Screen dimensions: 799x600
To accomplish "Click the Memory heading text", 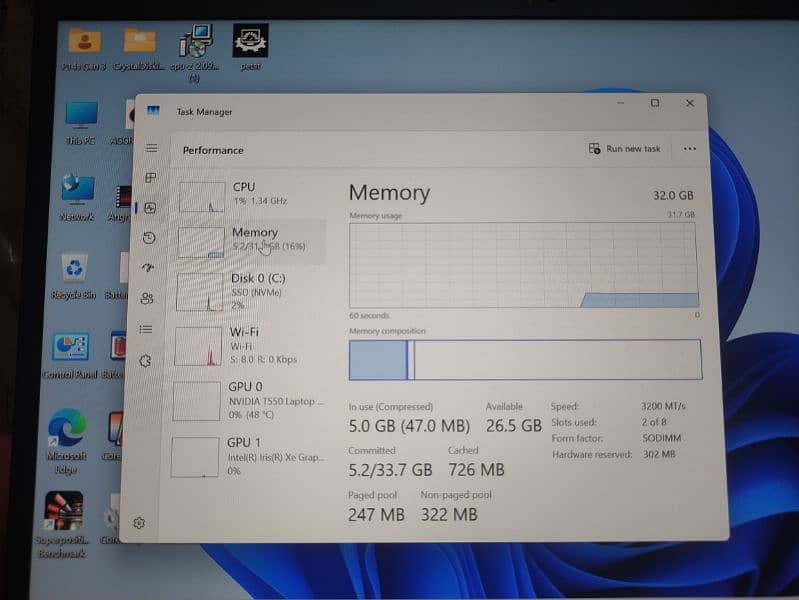I will (x=389, y=193).
